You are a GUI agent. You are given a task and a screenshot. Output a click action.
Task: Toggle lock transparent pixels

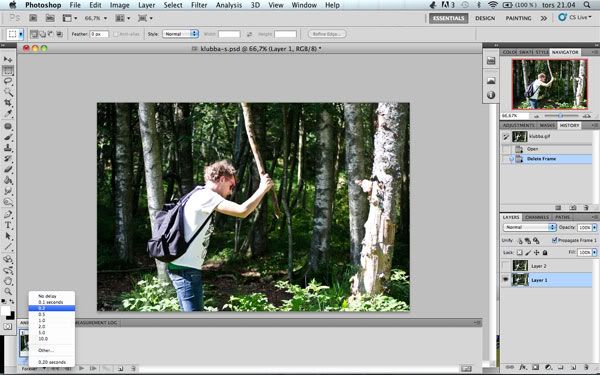(x=520, y=253)
